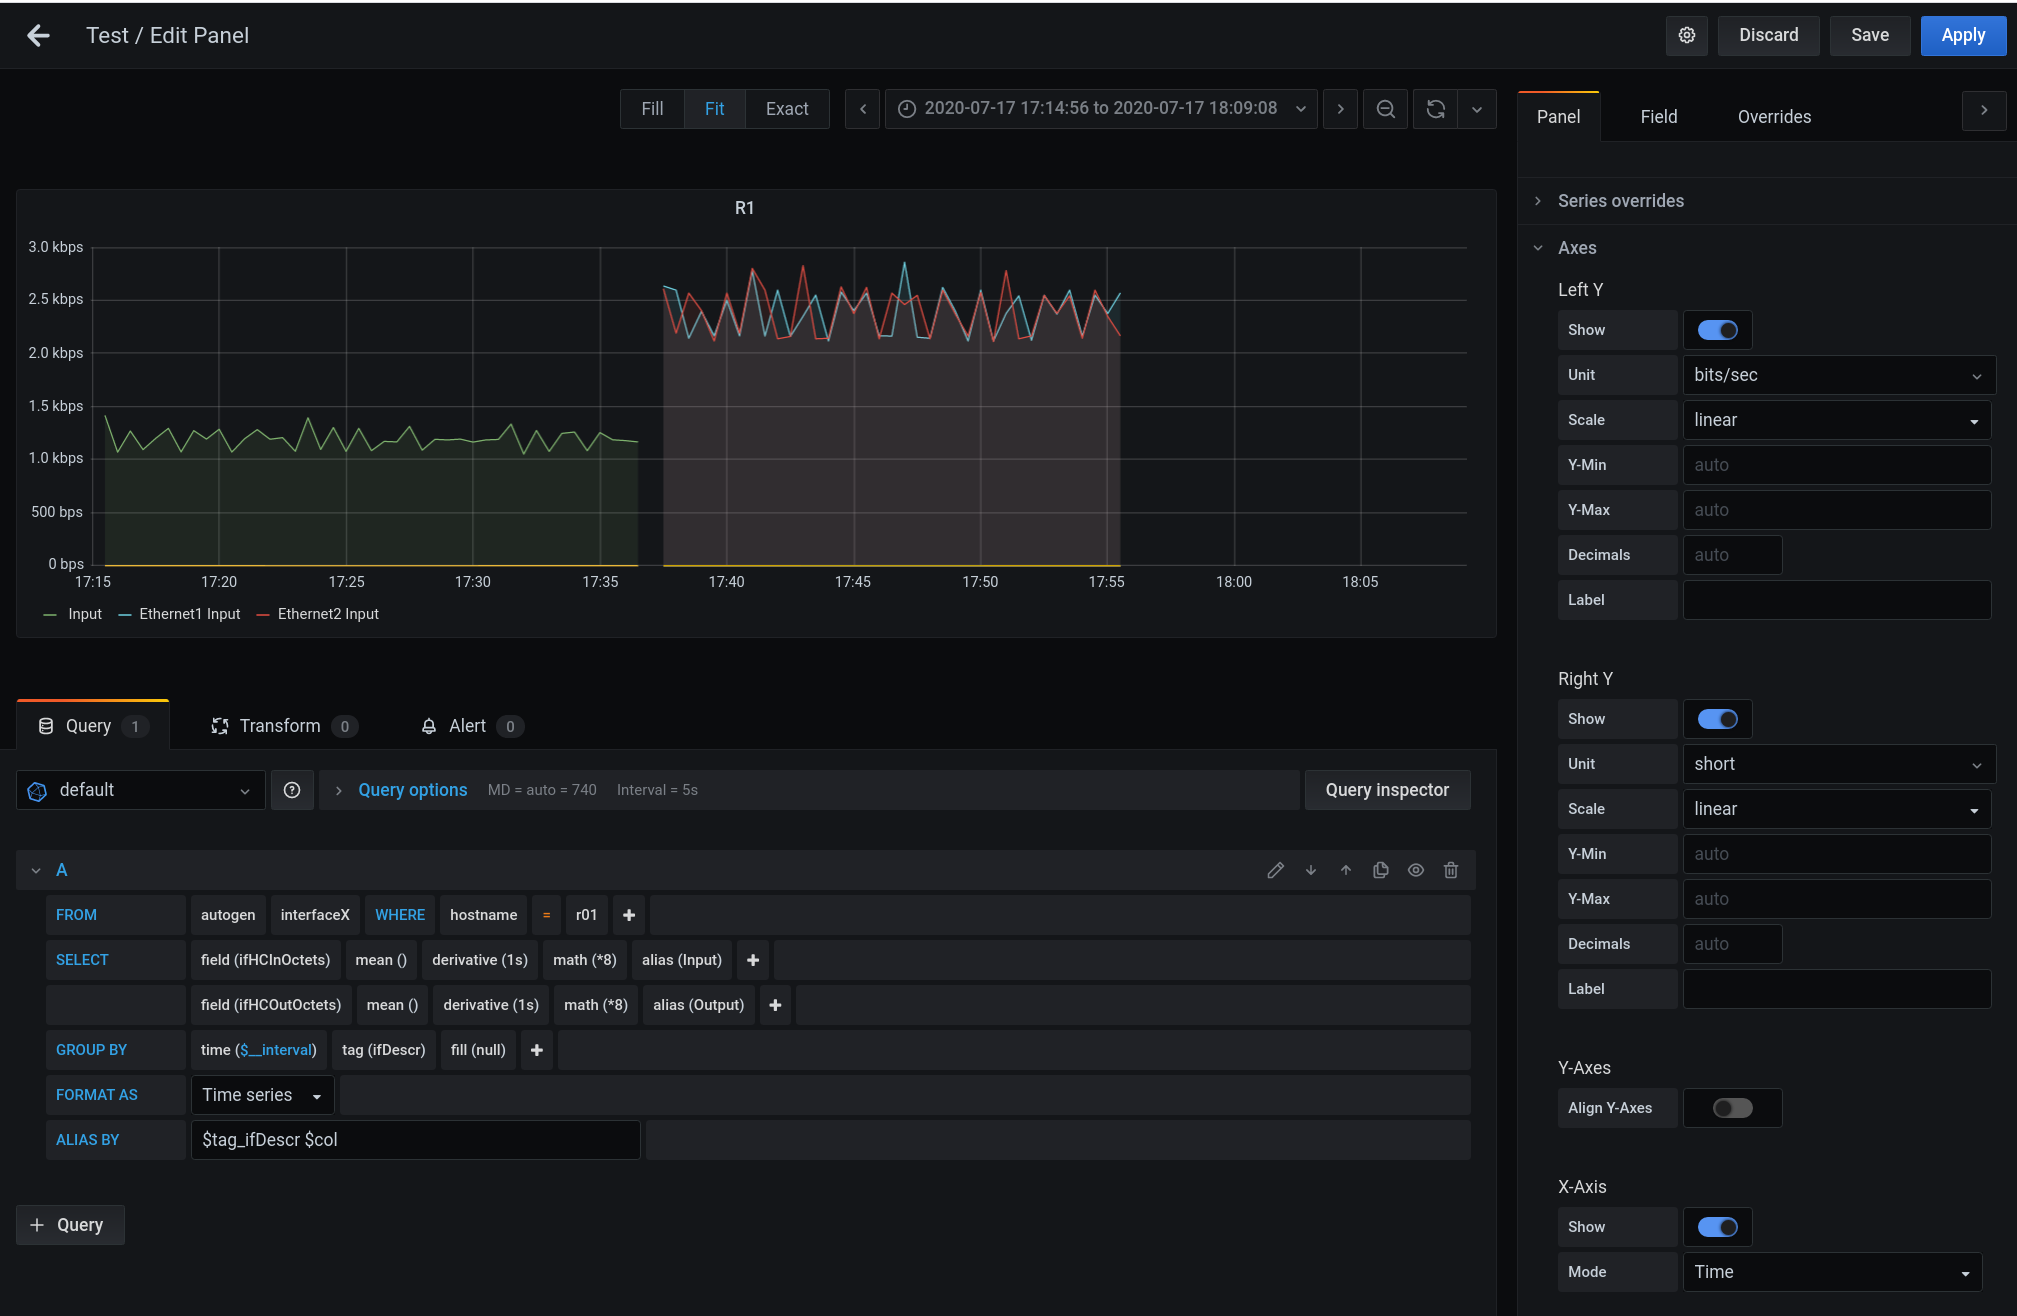This screenshot has height=1316, width=2017.
Task: Zoom out the time range
Action: (x=1385, y=108)
